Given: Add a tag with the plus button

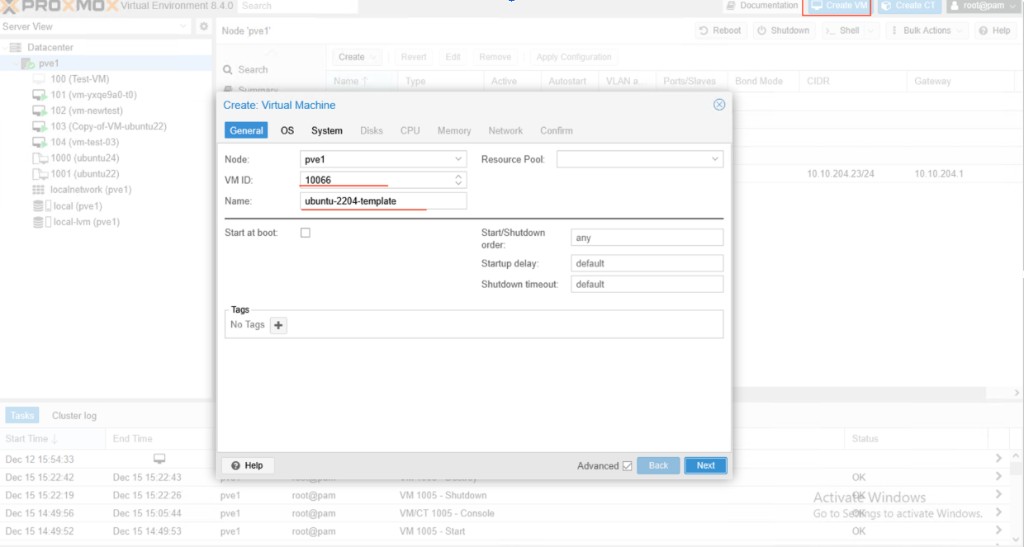Looking at the screenshot, I should [278, 325].
